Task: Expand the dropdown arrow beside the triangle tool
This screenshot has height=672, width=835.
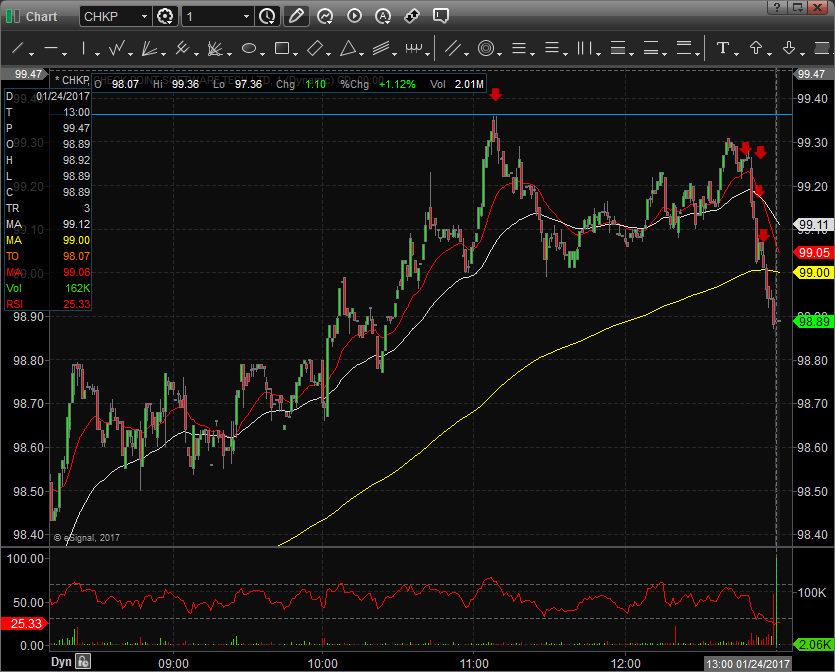Action: tap(362, 54)
